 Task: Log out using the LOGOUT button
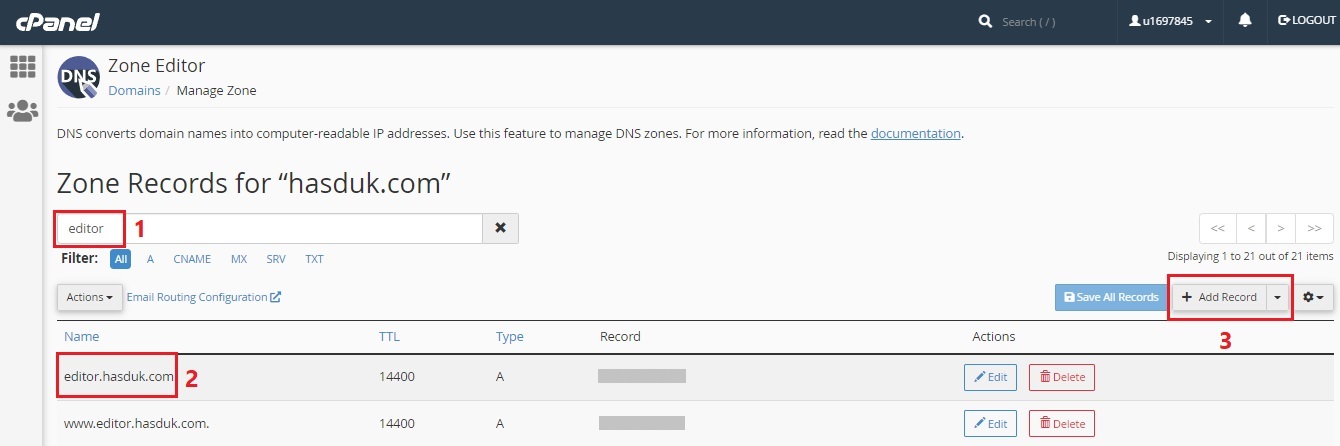click(1307, 21)
